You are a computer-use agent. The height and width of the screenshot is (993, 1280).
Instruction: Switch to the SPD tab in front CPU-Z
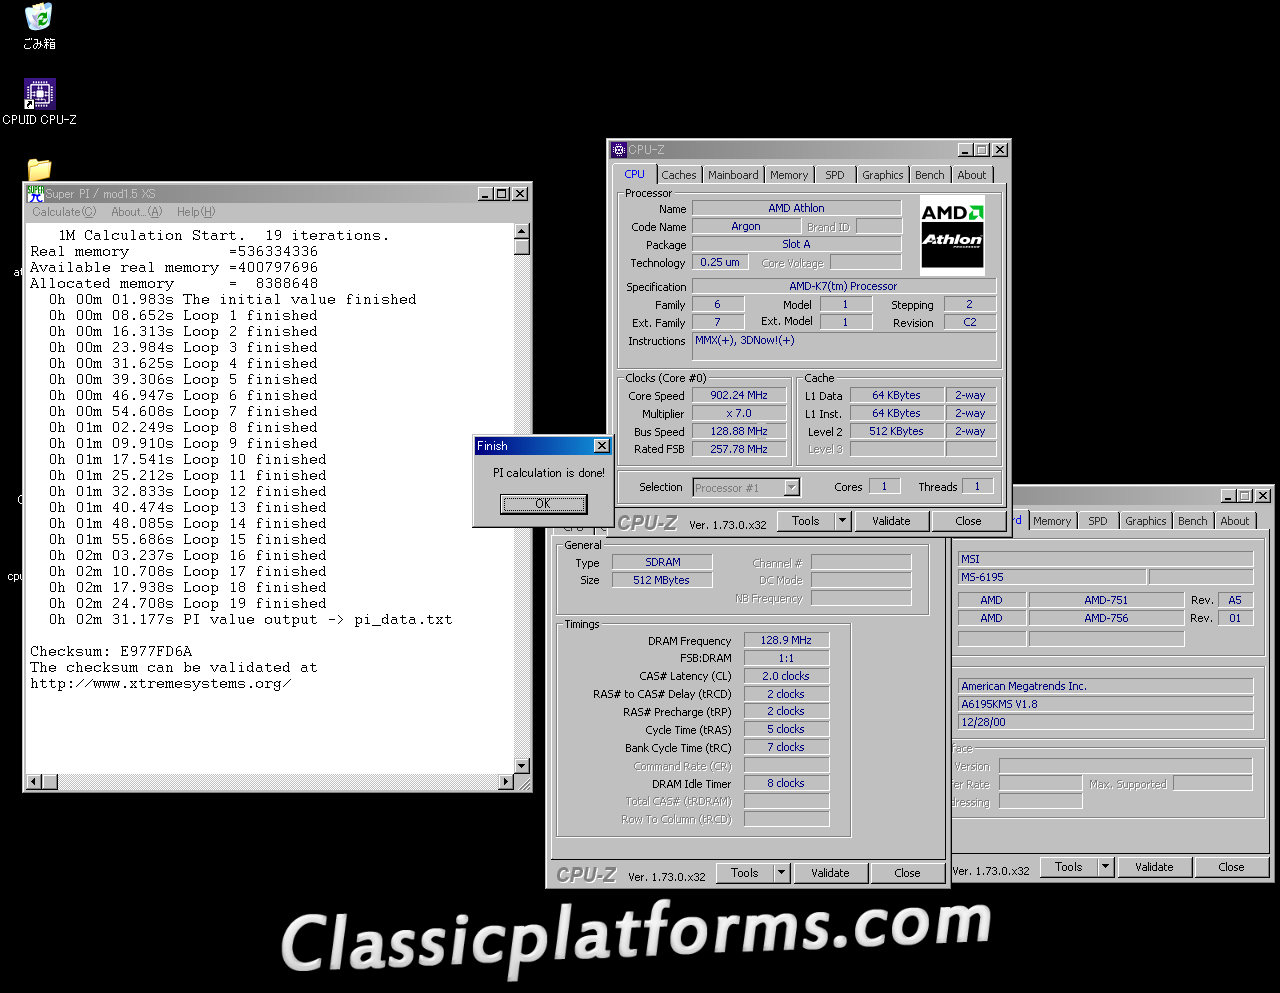835,175
